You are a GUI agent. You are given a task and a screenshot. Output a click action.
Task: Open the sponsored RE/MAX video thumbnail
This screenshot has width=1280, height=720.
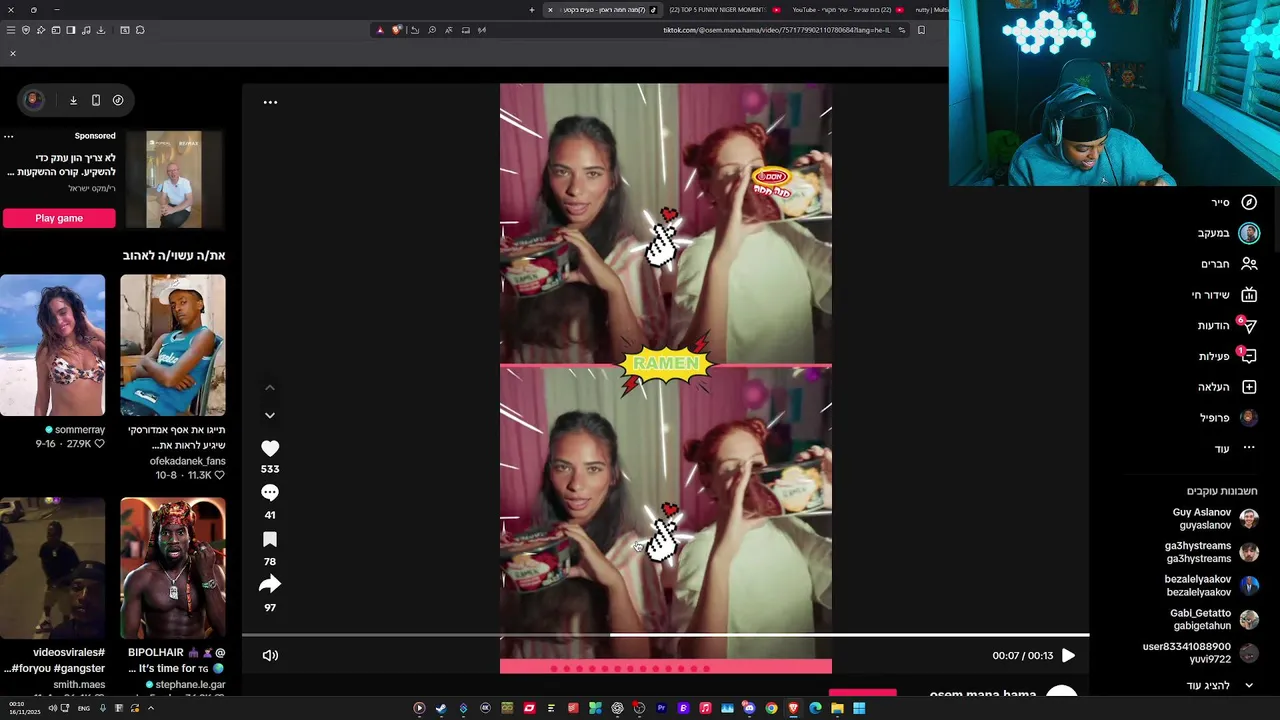173,180
